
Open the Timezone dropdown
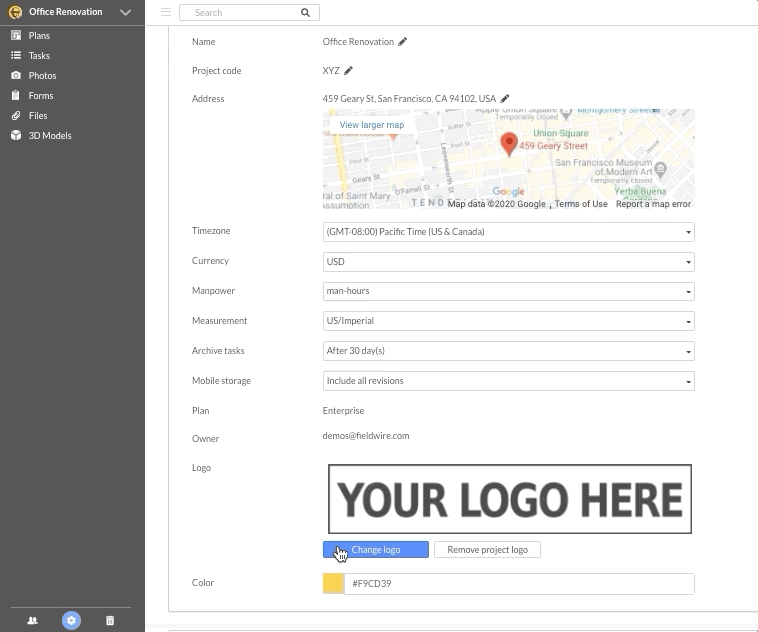(509, 232)
